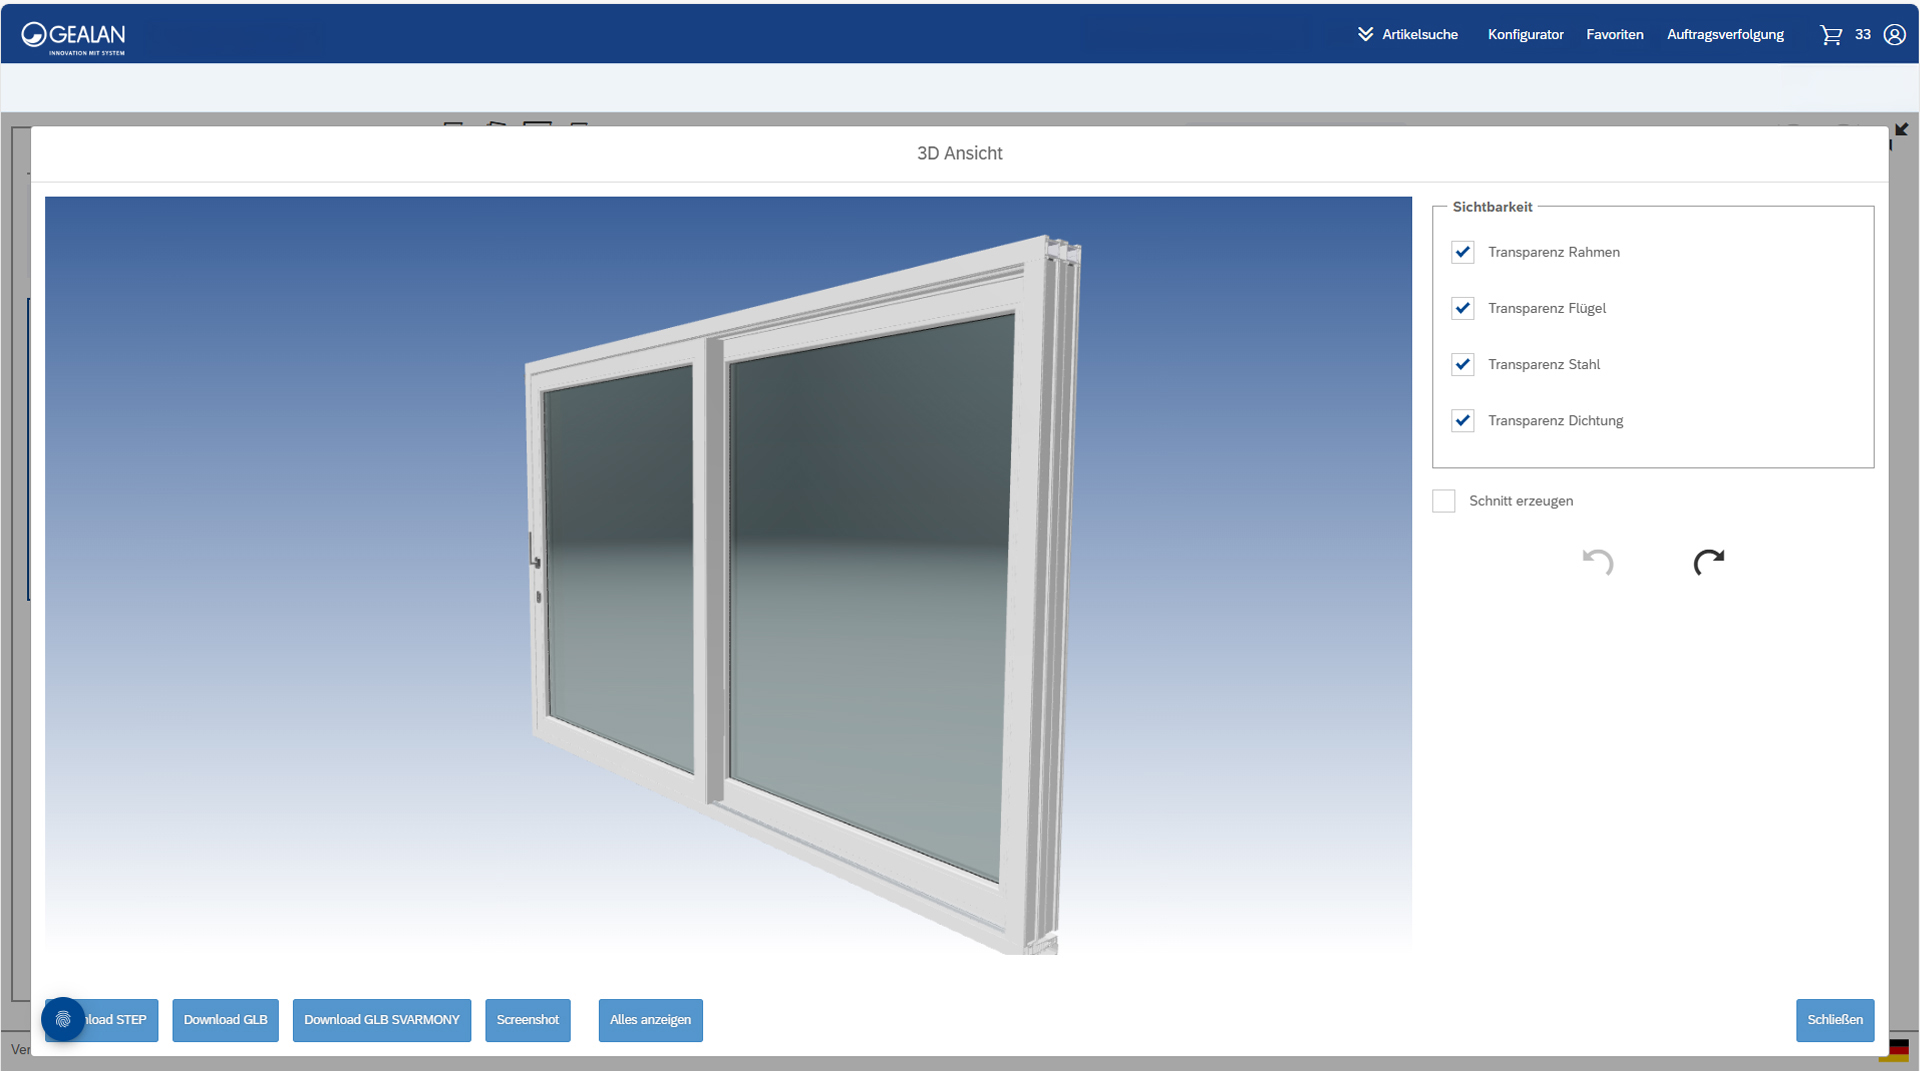
Task: Toggle Transparenz Stahl checkbox
Action: pos(1462,364)
